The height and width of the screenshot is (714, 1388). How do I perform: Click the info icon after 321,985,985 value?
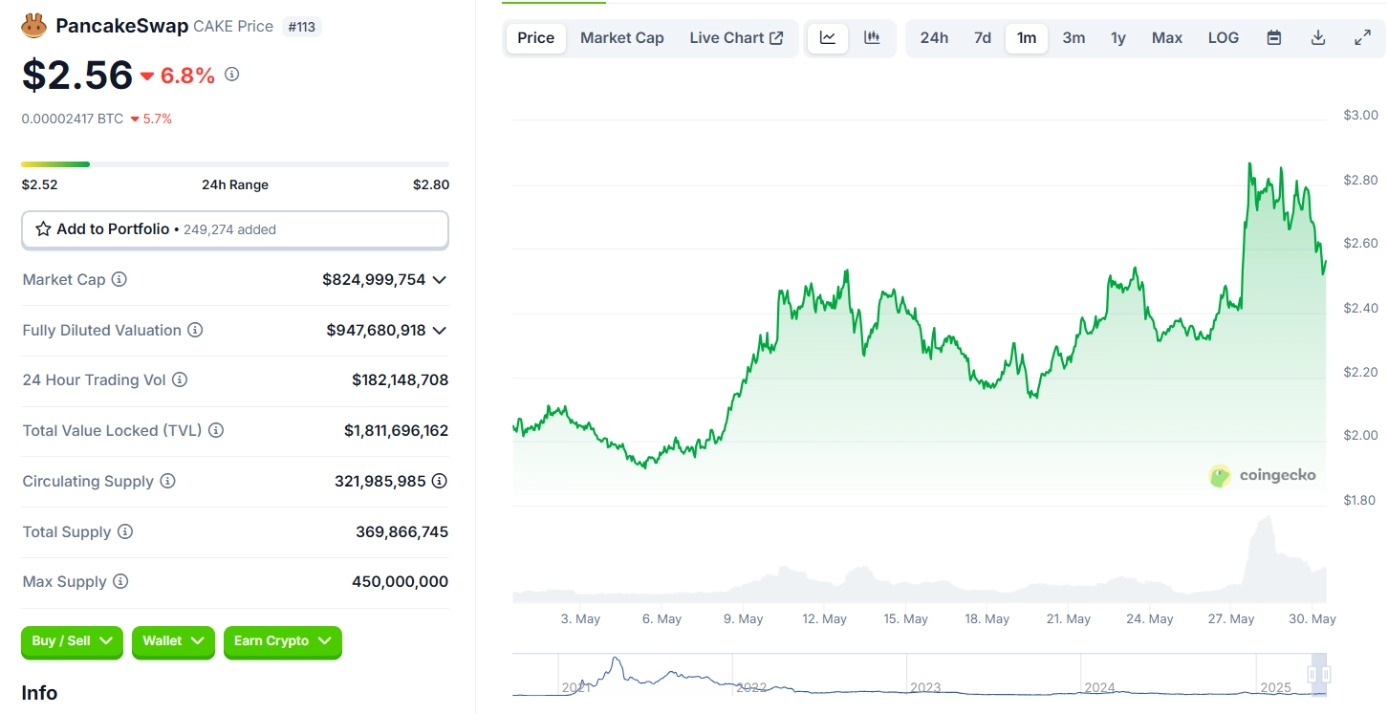click(x=439, y=481)
